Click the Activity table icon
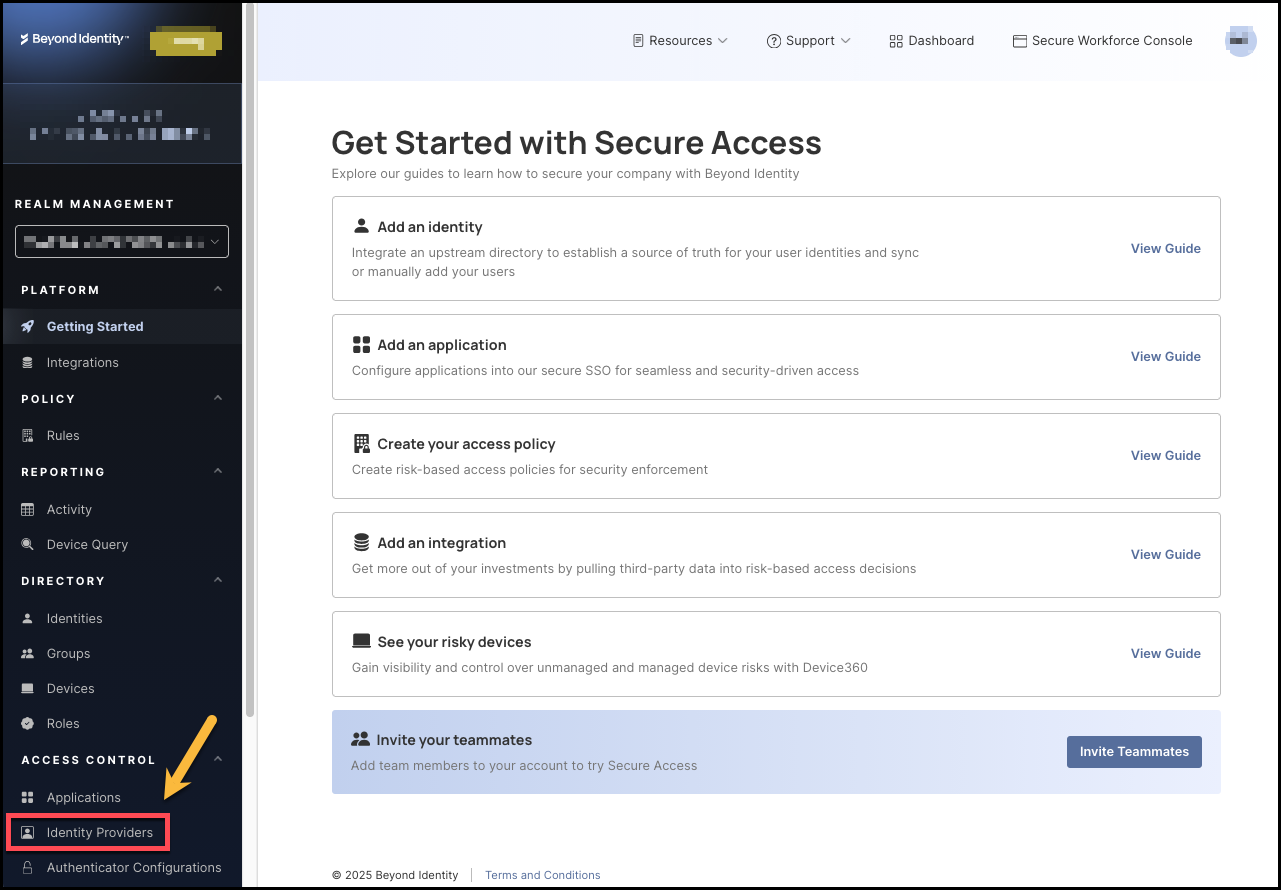 (28, 510)
